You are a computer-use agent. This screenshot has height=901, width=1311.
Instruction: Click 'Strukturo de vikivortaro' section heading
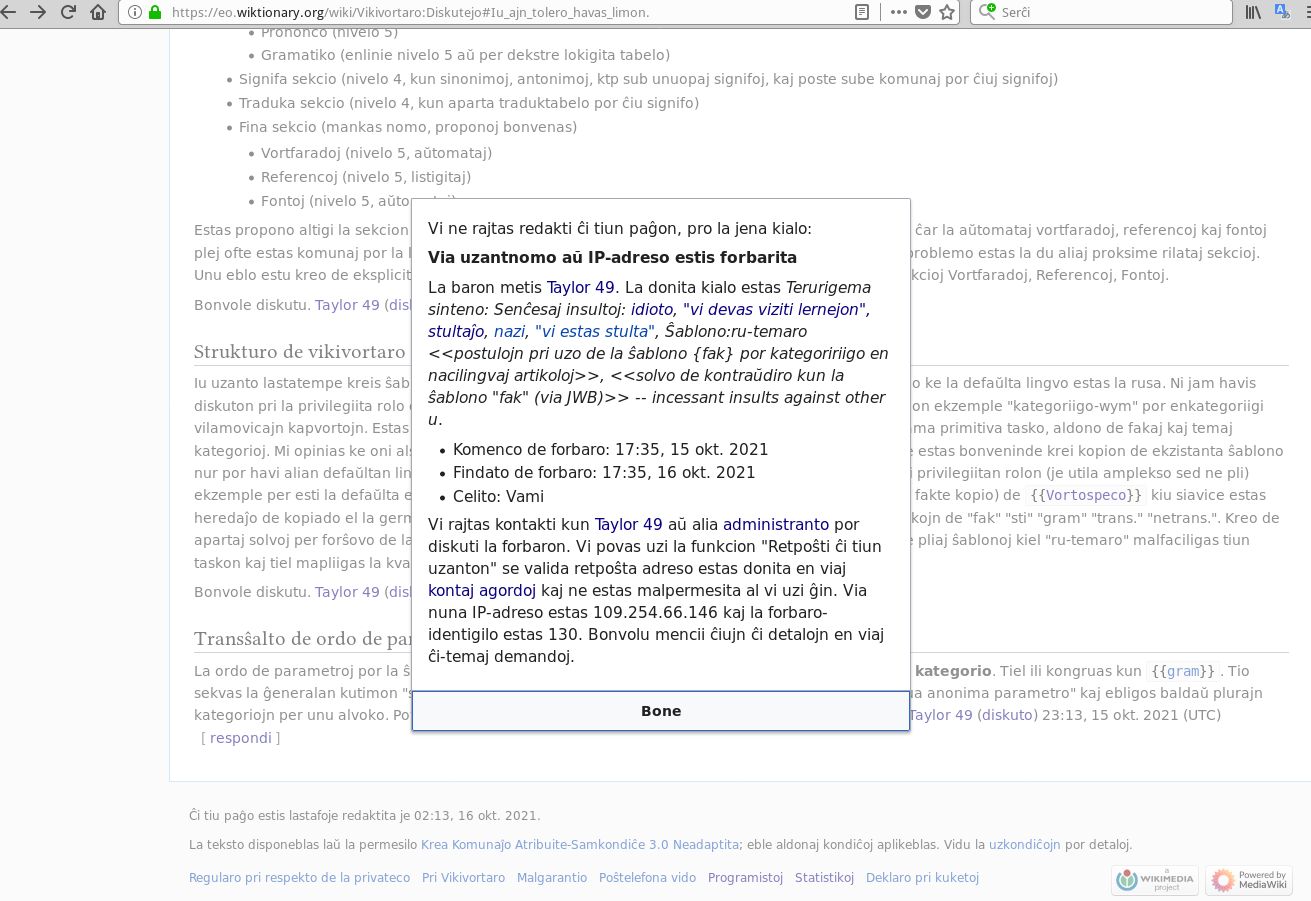coord(300,352)
